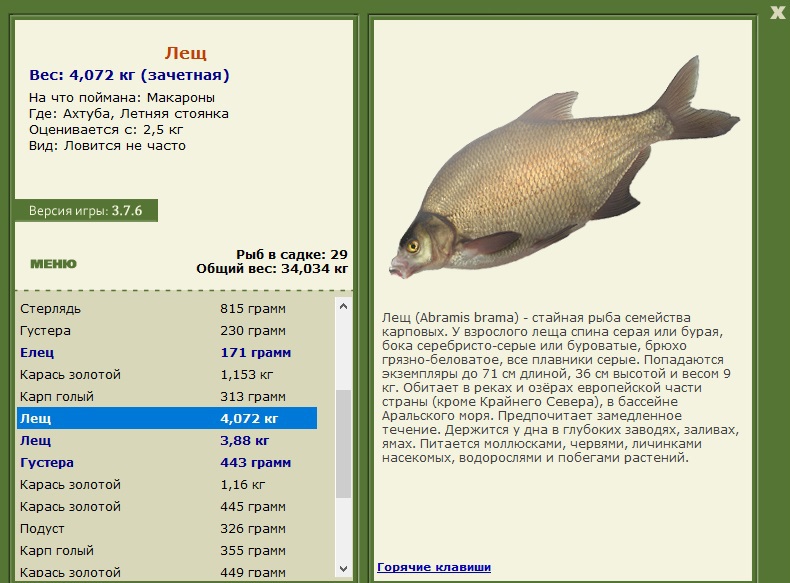The height and width of the screenshot is (583, 790).
Task: Click the Версия игры: 3.7.6 label
Action: pyautogui.click(x=86, y=211)
